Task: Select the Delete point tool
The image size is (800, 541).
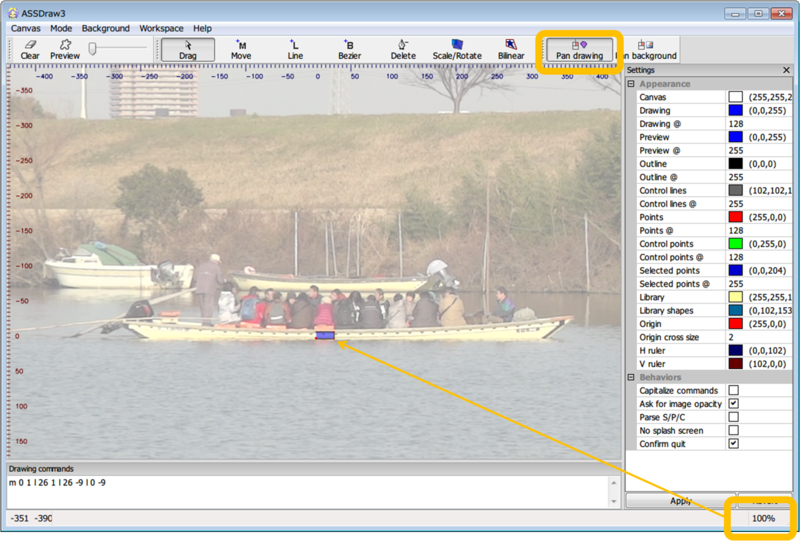Action: point(403,50)
